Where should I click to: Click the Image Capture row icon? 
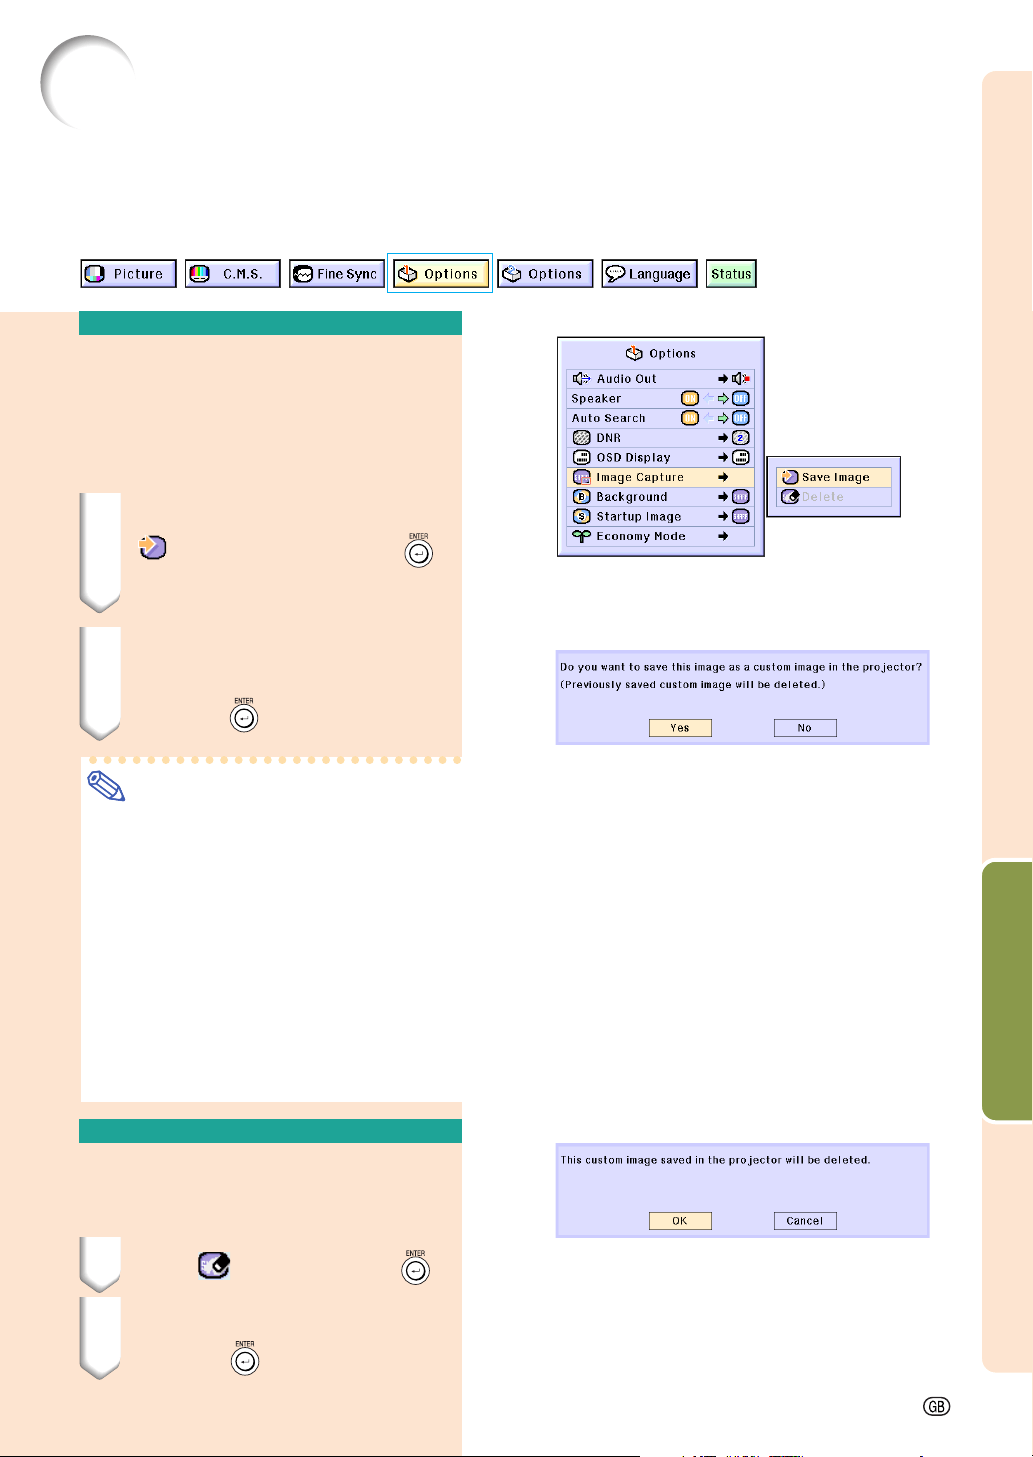coord(581,477)
